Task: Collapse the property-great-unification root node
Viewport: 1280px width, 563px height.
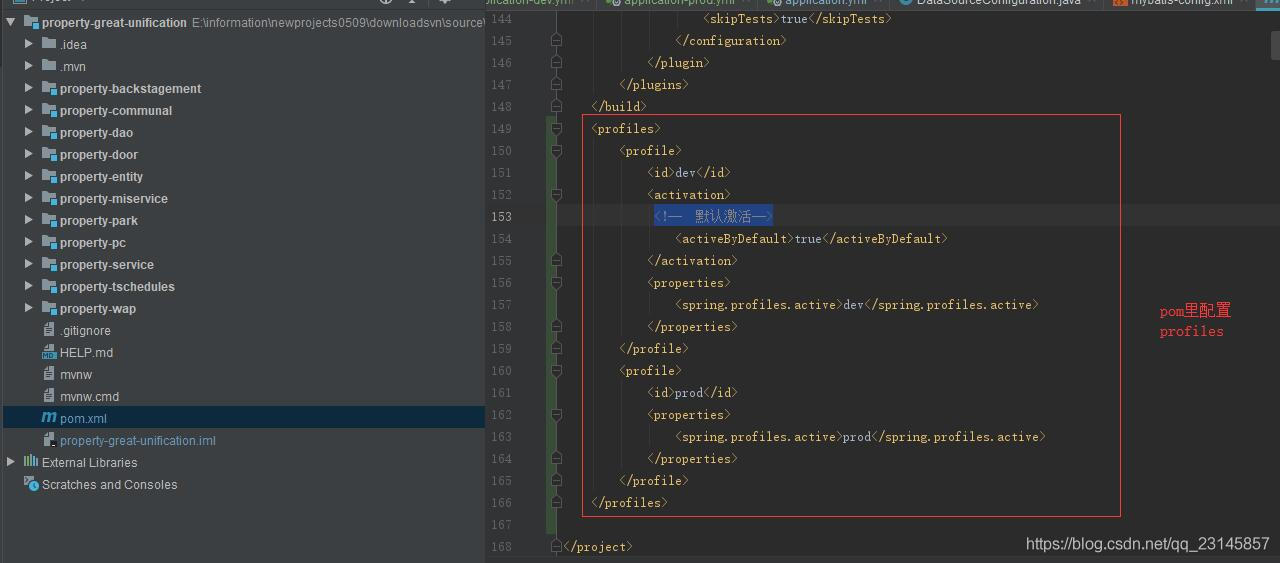Action: (11, 22)
